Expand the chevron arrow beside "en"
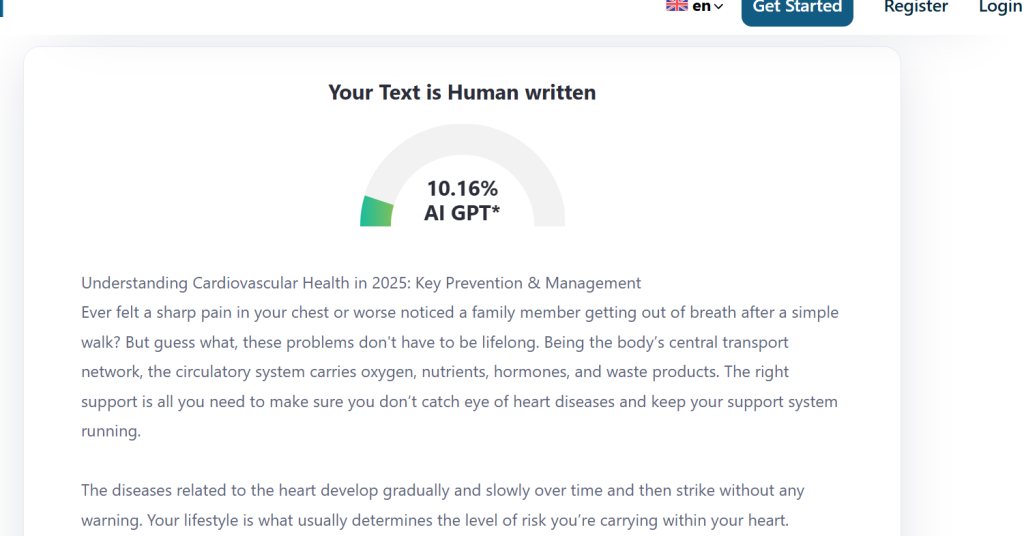This screenshot has height=536, width=1024. (718, 7)
